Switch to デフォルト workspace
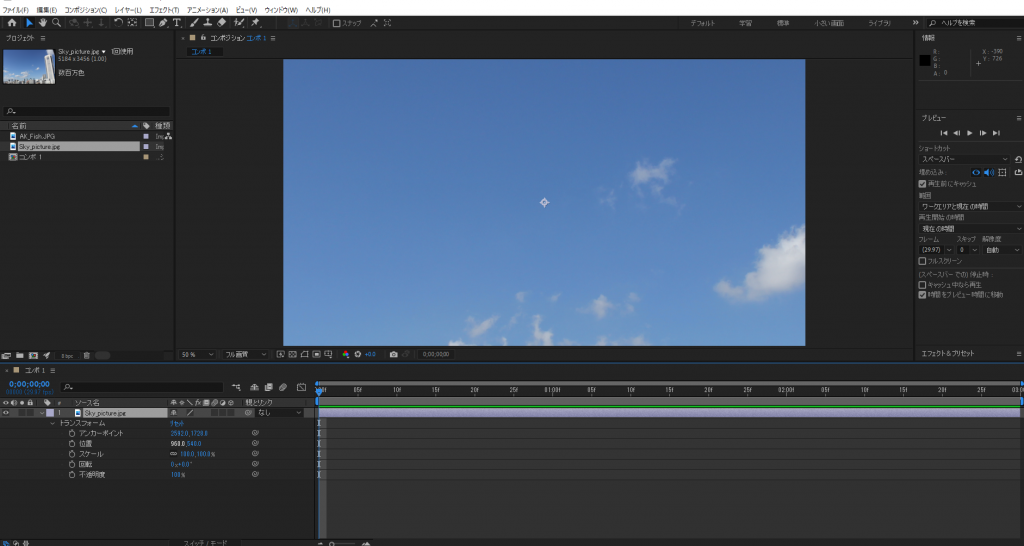This screenshot has height=546, width=1024. pyautogui.click(x=703, y=23)
